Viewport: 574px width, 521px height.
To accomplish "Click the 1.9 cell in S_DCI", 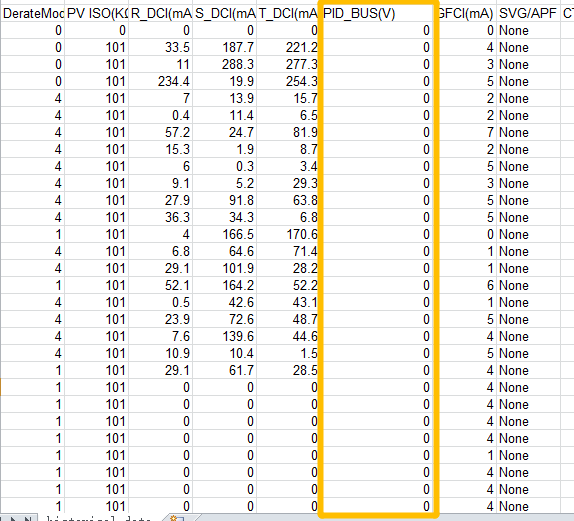I will [x=225, y=149].
